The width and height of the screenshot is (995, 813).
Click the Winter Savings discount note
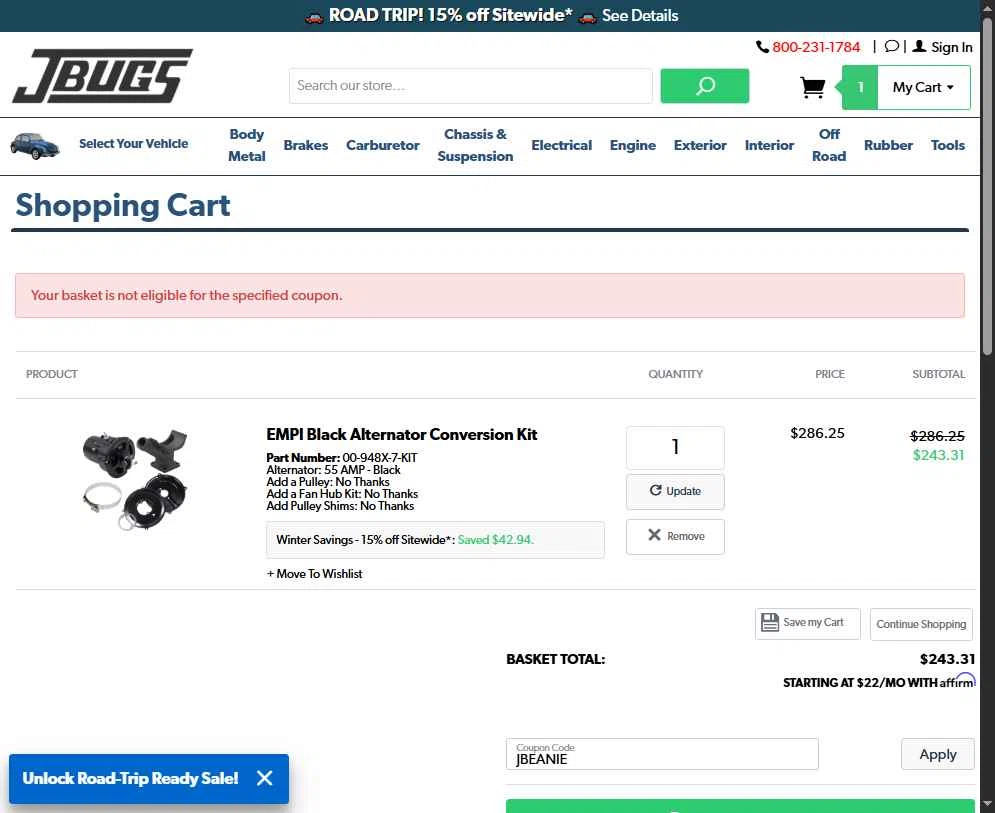pyautogui.click(x=435, y=540)
